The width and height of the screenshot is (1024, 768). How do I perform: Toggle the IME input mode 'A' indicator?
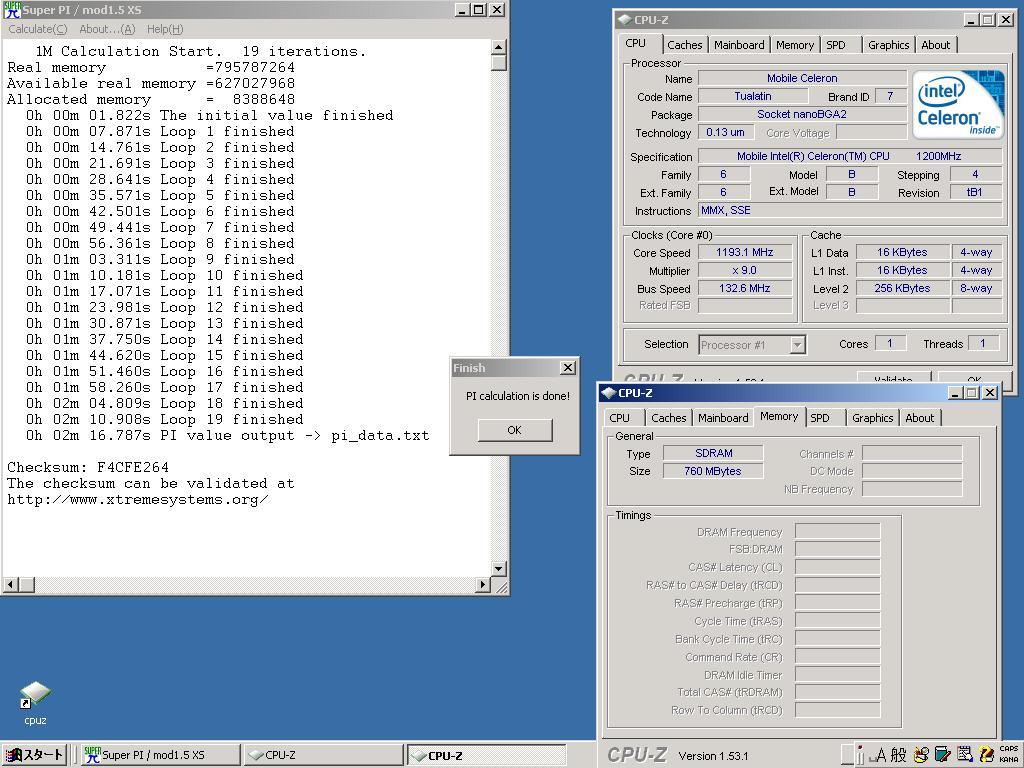(880, 755)
